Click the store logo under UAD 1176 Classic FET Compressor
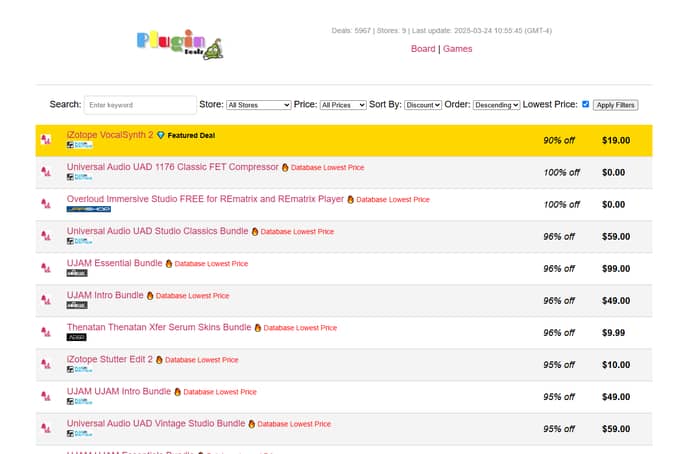The width and height of the screenshot is (680, 454). click(x=80, y=177)
